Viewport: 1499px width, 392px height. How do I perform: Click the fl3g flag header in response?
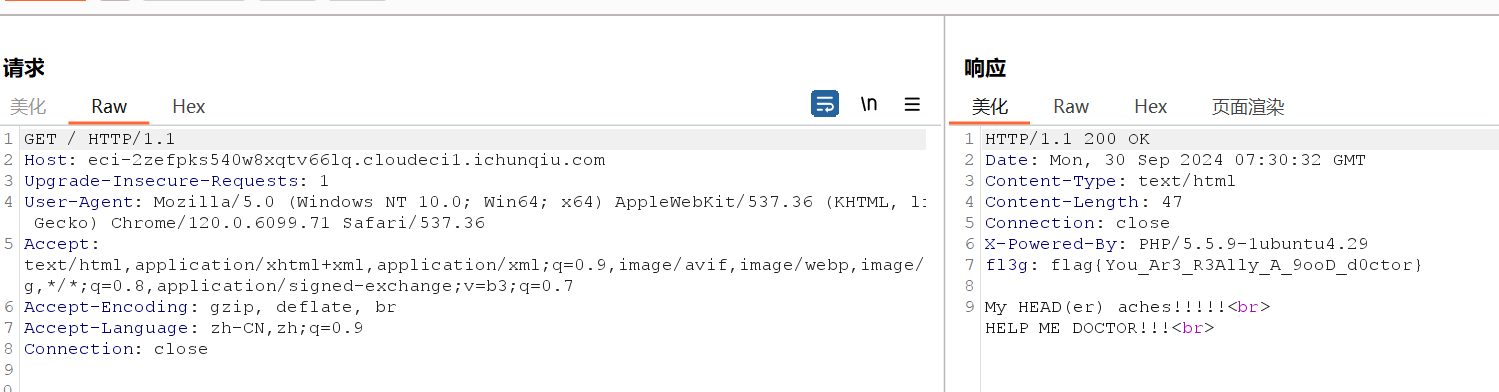(1204, 265)
